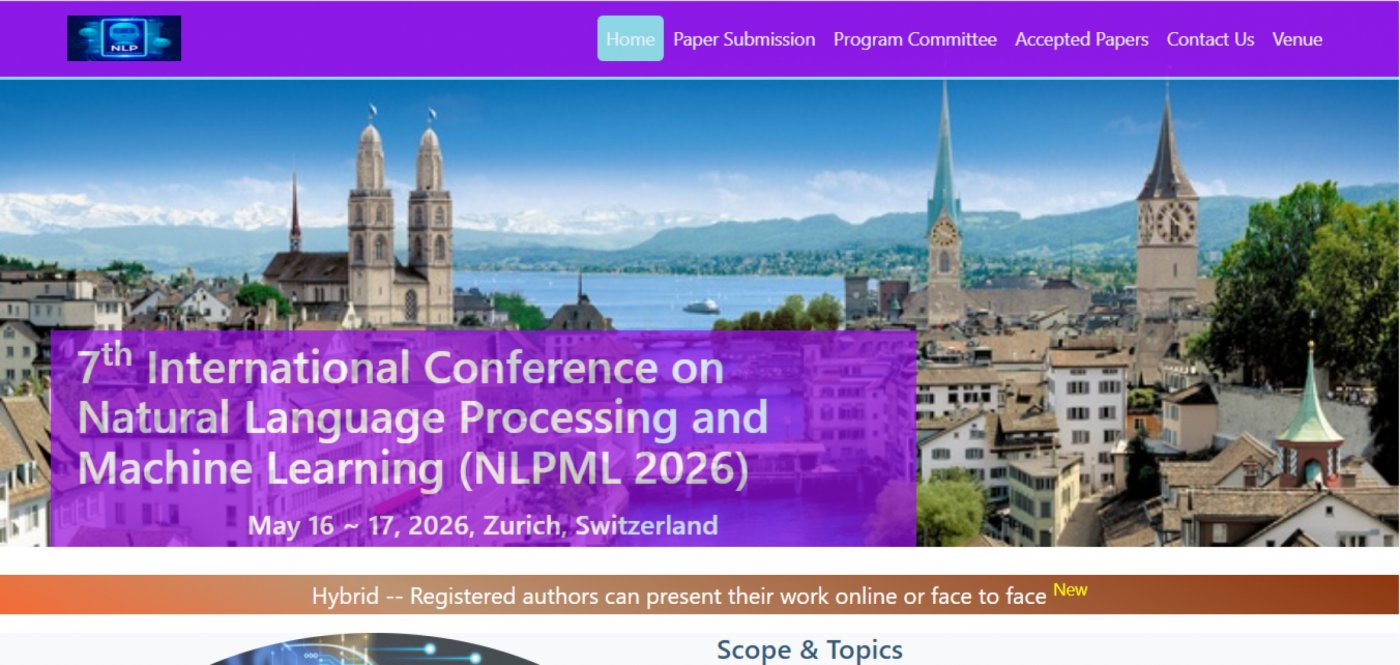Click the clock on the green-spired church tower
Image resolution: width=1400 pixels, height=665 pixels.
tap(943, 232)
